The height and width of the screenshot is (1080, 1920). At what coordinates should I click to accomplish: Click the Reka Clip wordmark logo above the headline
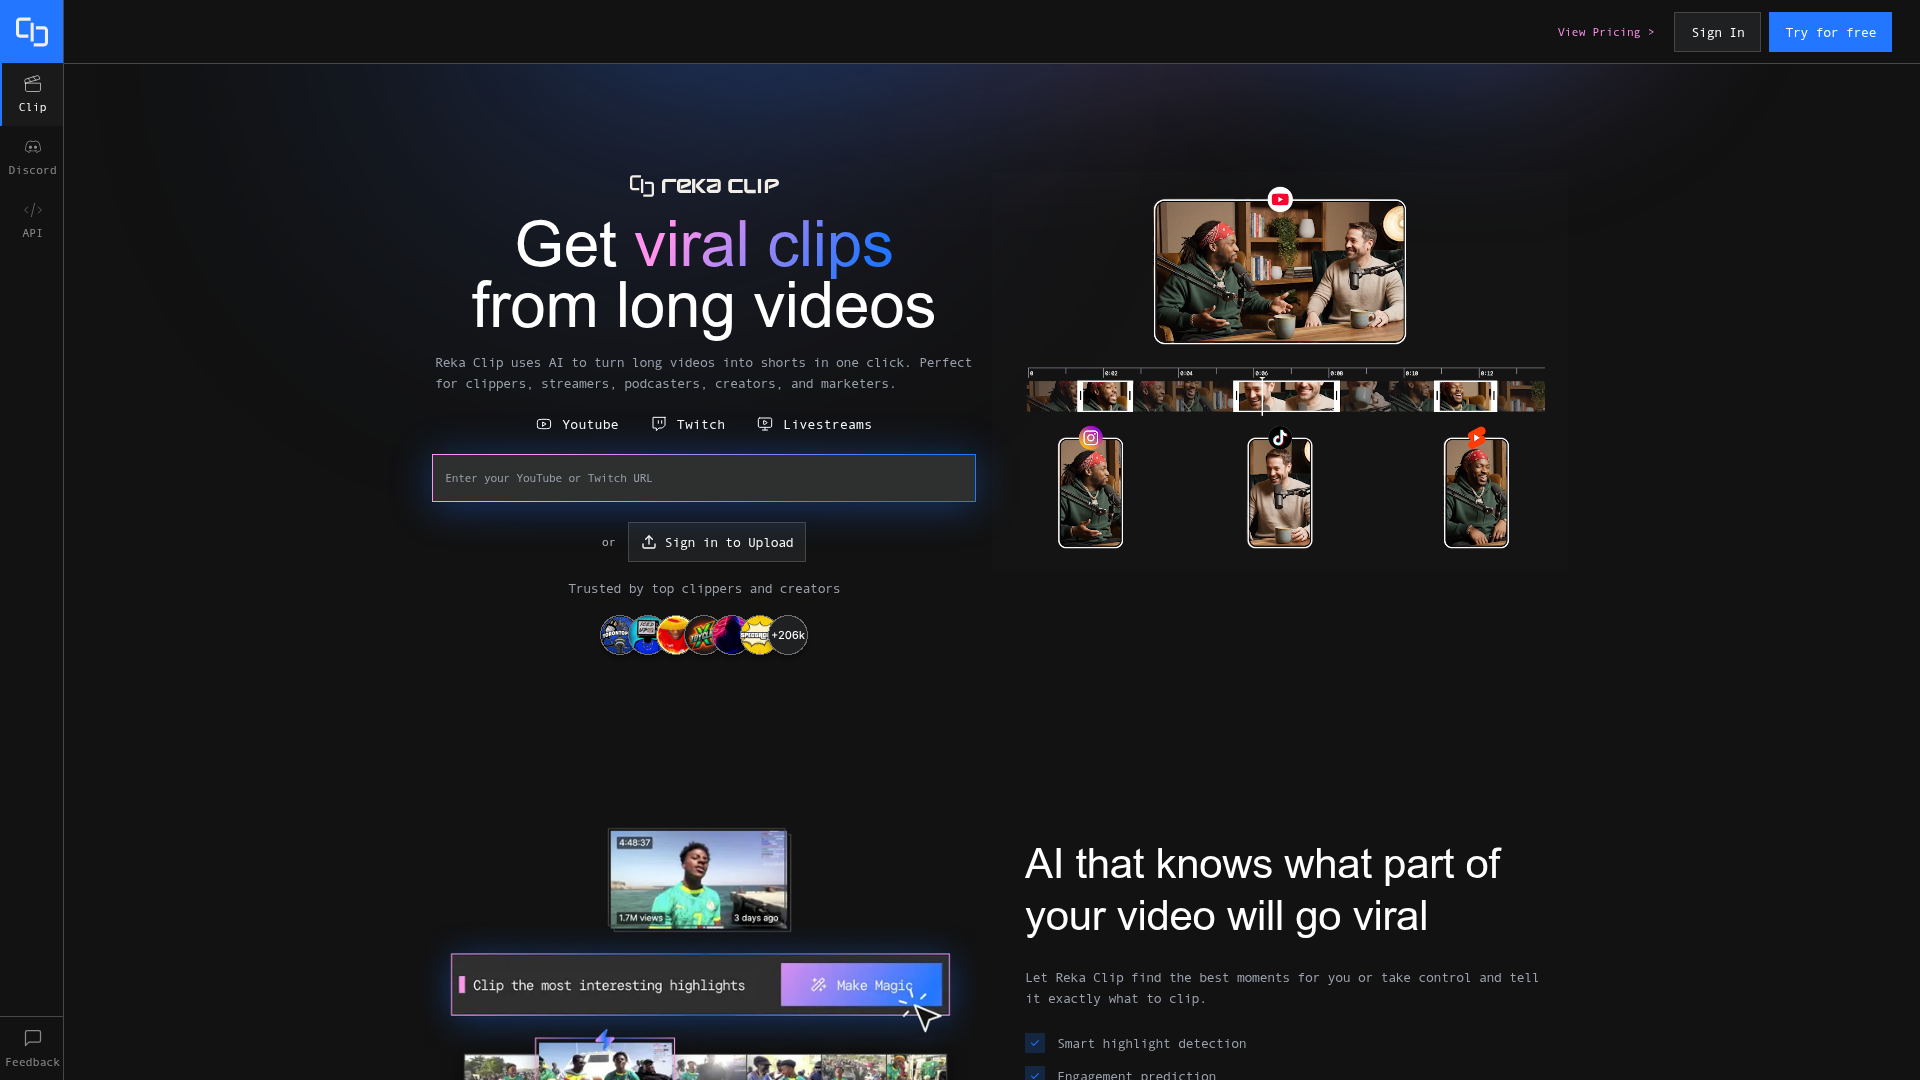704,185
